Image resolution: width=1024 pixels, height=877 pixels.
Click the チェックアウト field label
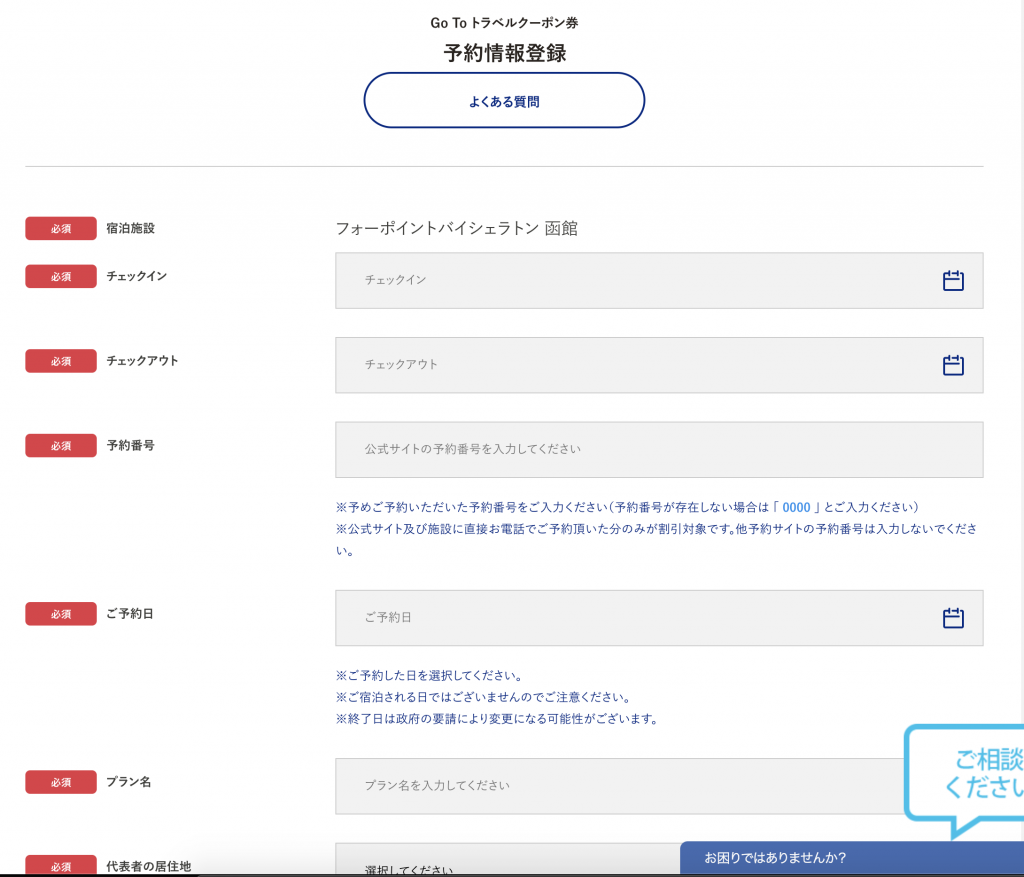(x=142, y=360)
